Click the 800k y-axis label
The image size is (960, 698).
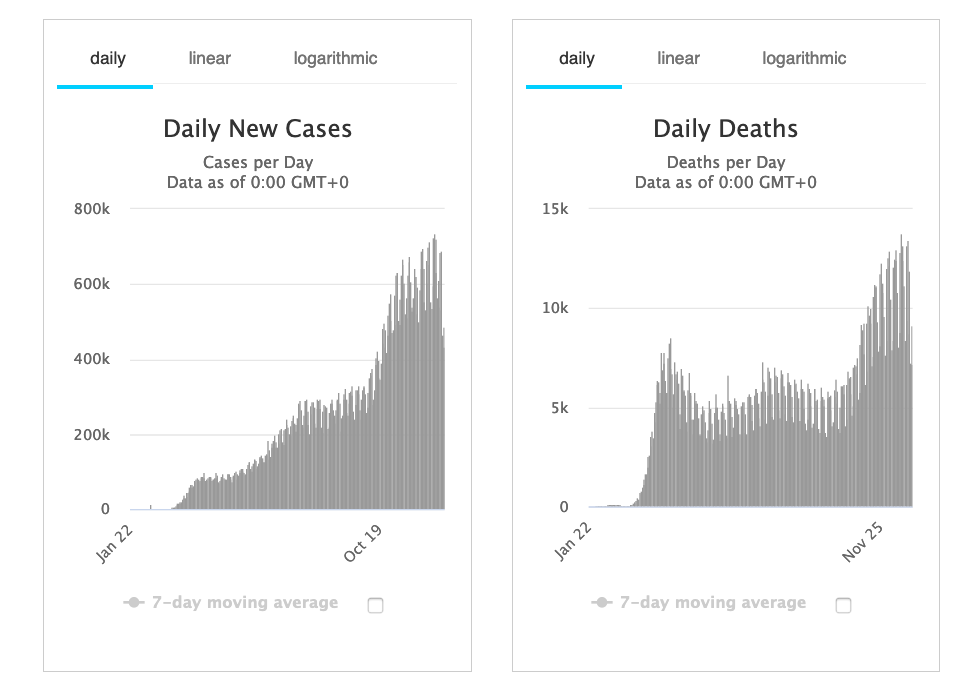click(91, 209)
